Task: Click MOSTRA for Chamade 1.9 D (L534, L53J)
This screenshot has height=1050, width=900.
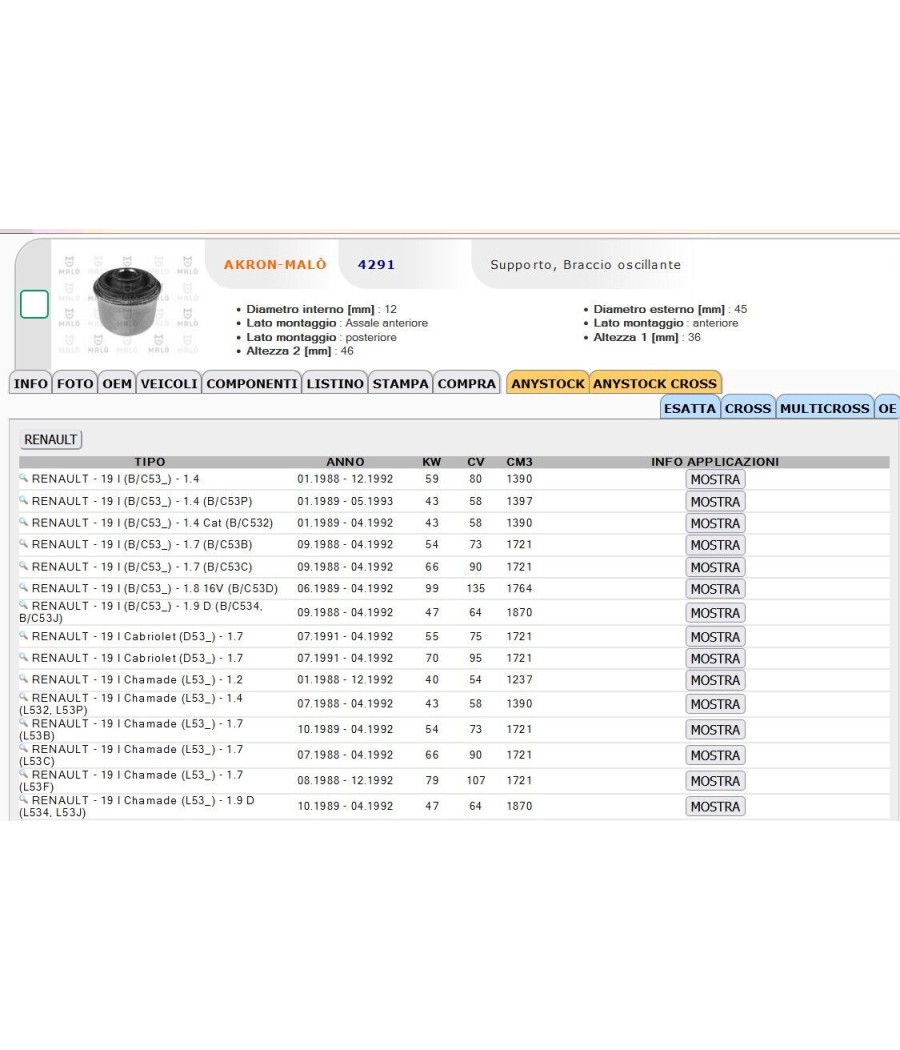Action: click(x=715, y=807)
